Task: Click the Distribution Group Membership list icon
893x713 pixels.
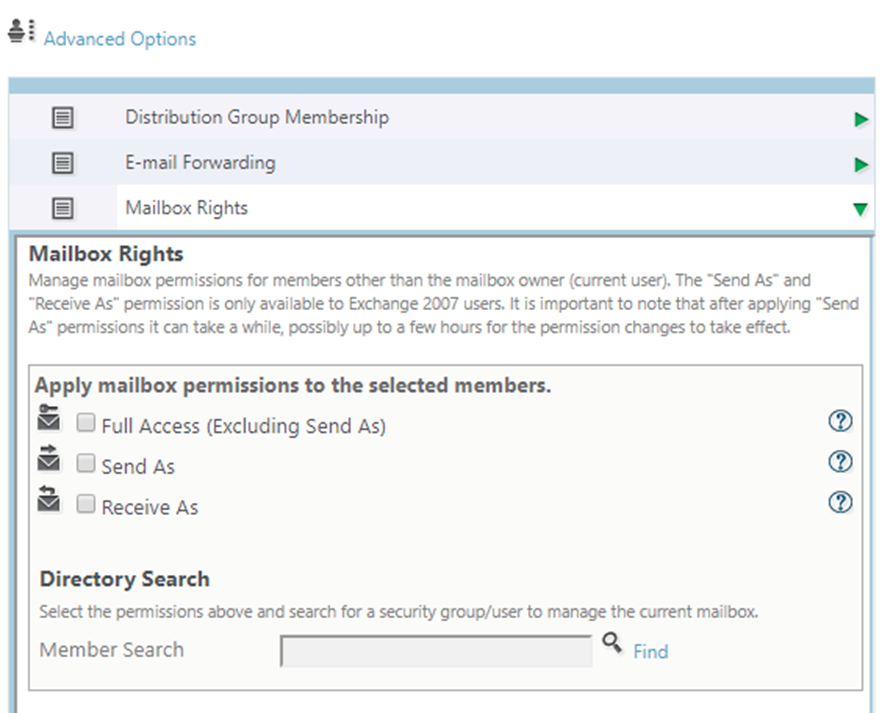Action: (x=63, y=118)
